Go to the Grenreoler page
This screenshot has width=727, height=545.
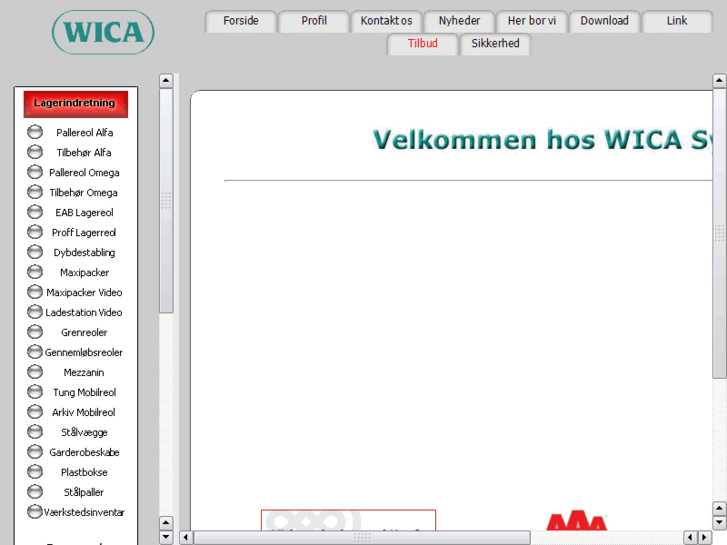(x=84, y=332)
